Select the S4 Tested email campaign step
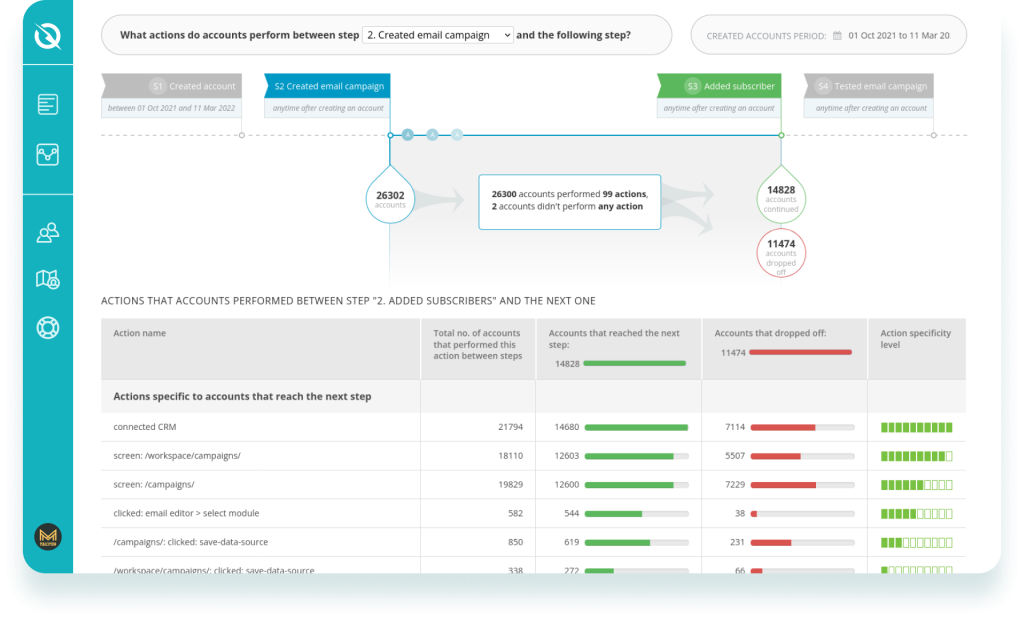The height and width of the screenshot is (619, 1024). click(869, 86)
